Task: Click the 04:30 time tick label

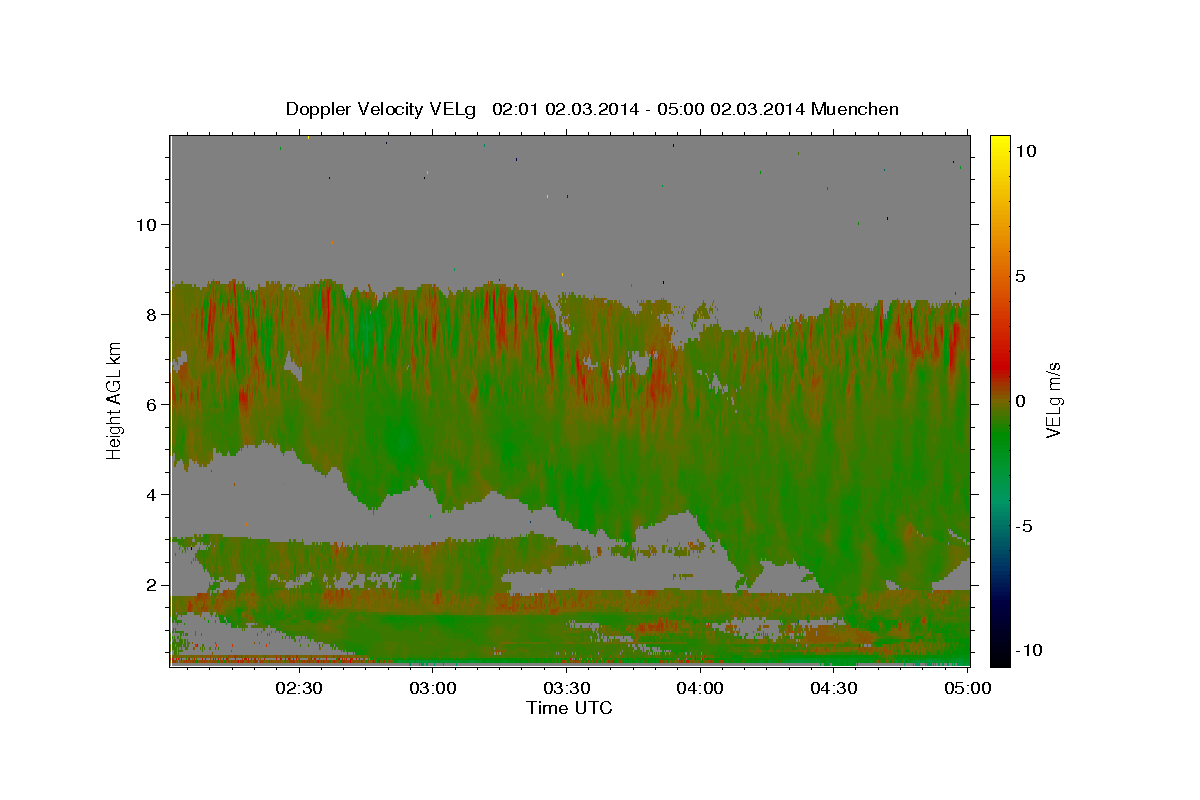Action: 833,688
